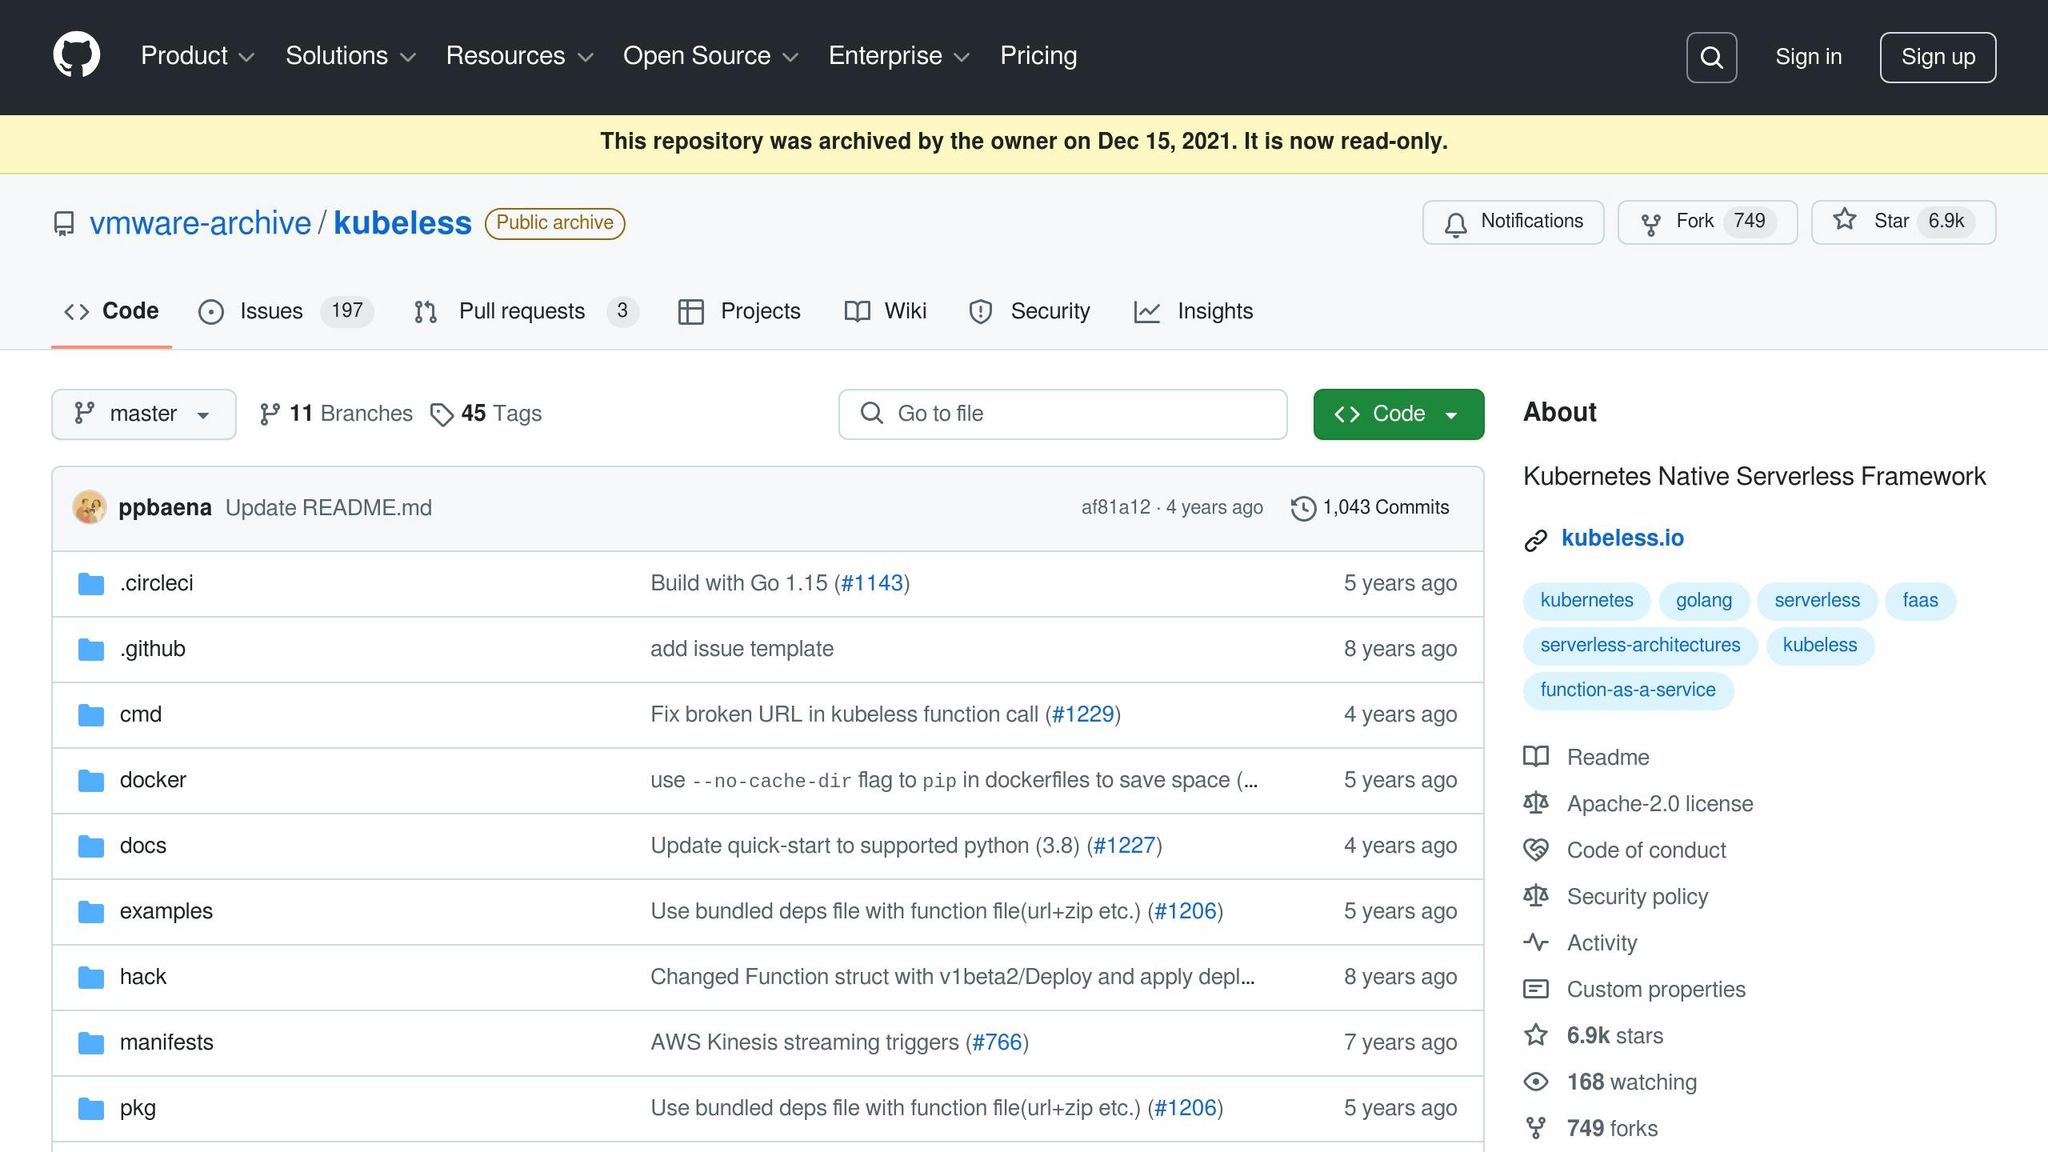Switch to the Insights tab

(1193, 311)
